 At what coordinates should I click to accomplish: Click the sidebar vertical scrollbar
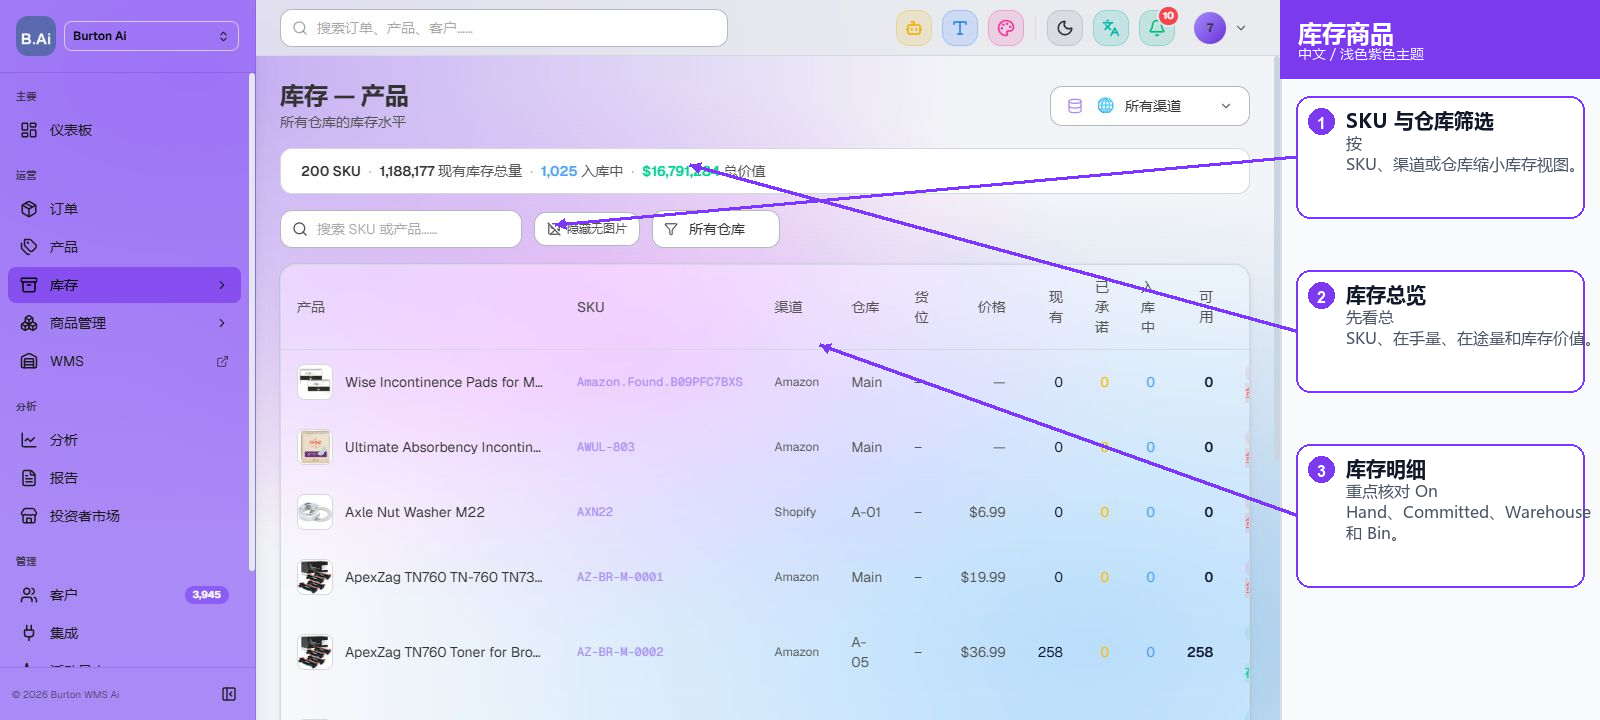point(252,320)
